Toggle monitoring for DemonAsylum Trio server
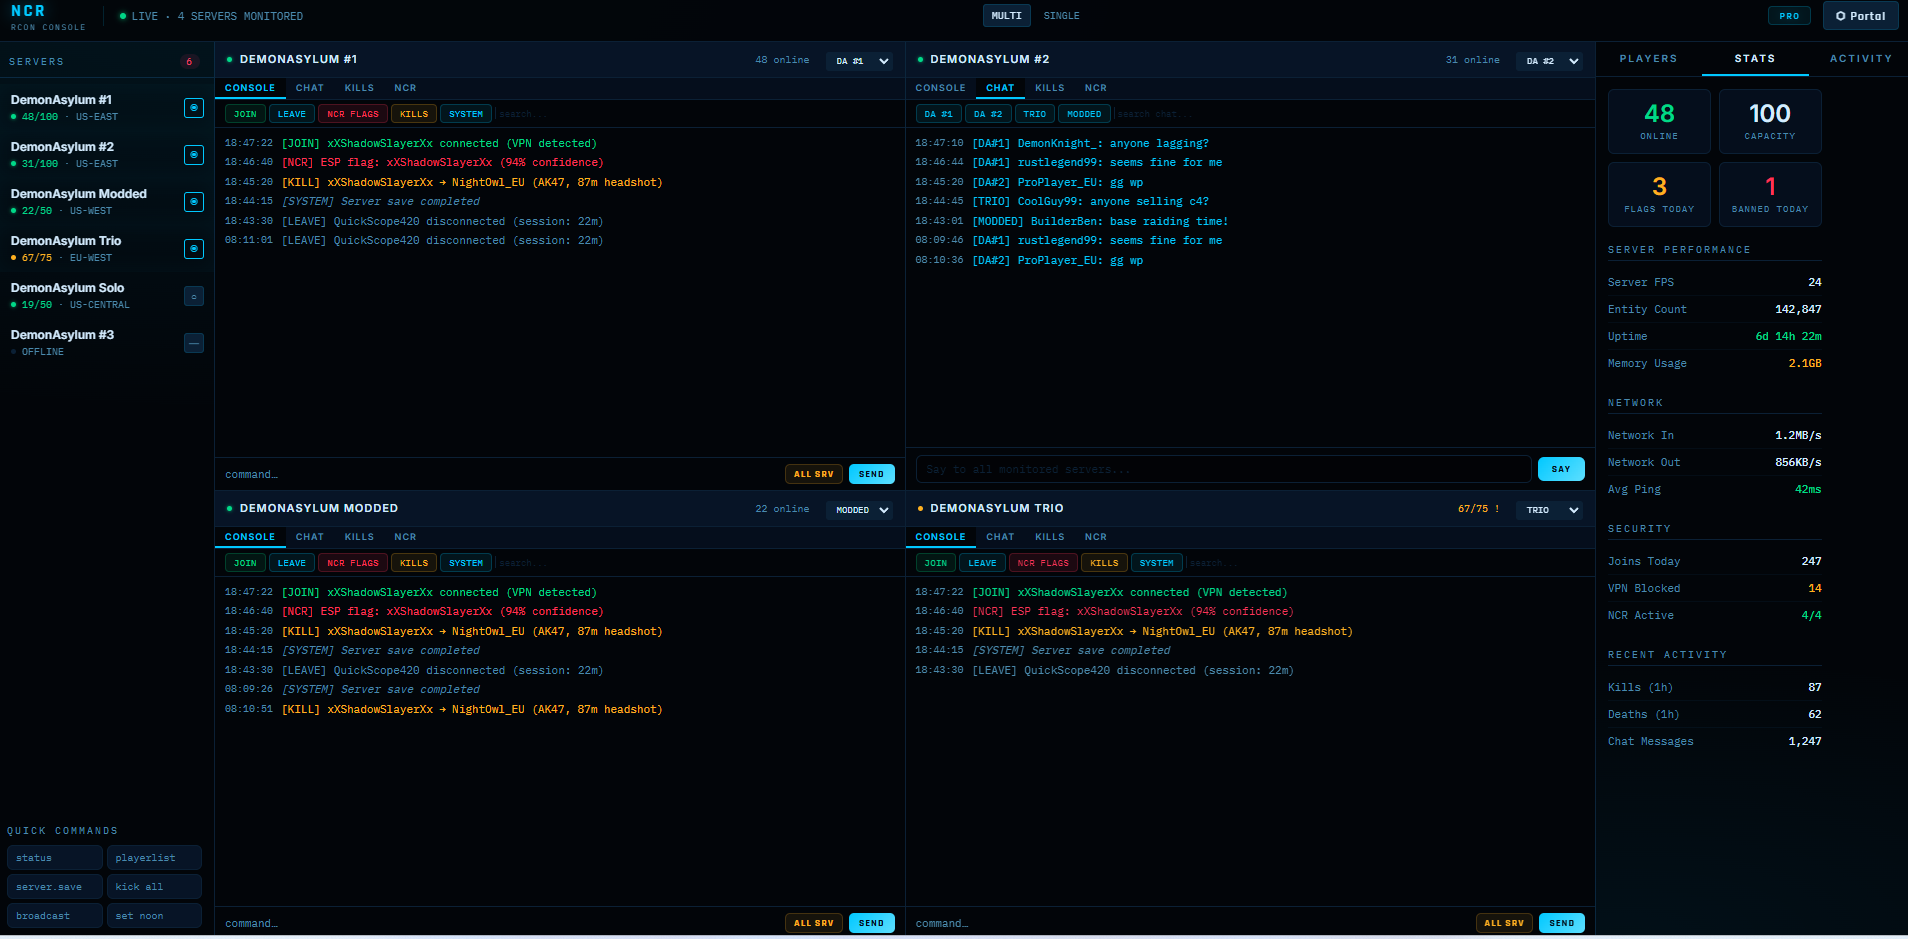 [x=194, y=249]
